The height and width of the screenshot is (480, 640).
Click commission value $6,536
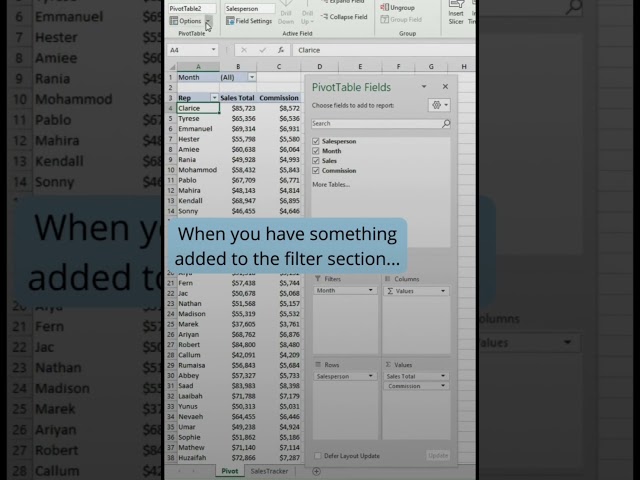(279, 118)
